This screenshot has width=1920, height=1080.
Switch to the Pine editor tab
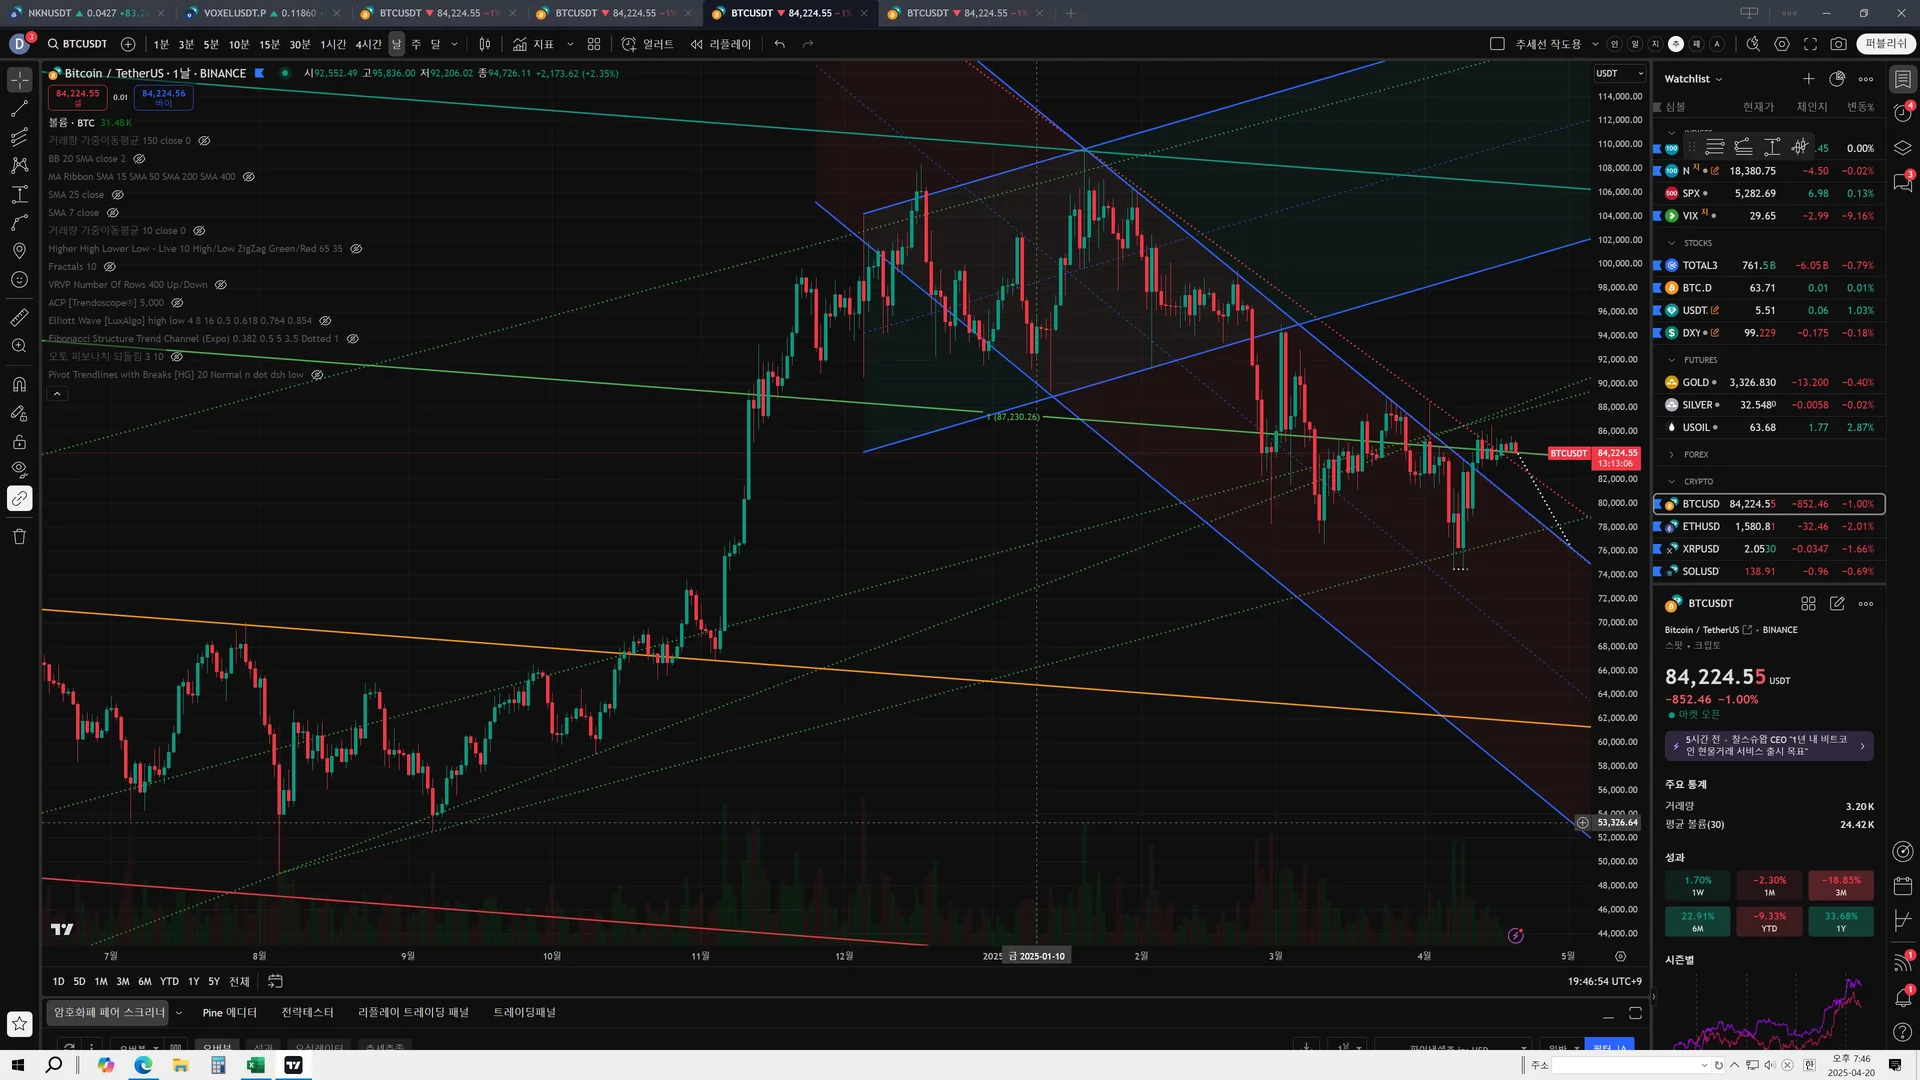[x=229, y=1012]
